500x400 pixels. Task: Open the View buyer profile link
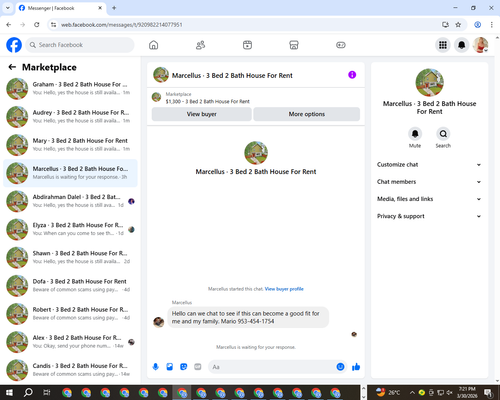(x=284, y=289)
